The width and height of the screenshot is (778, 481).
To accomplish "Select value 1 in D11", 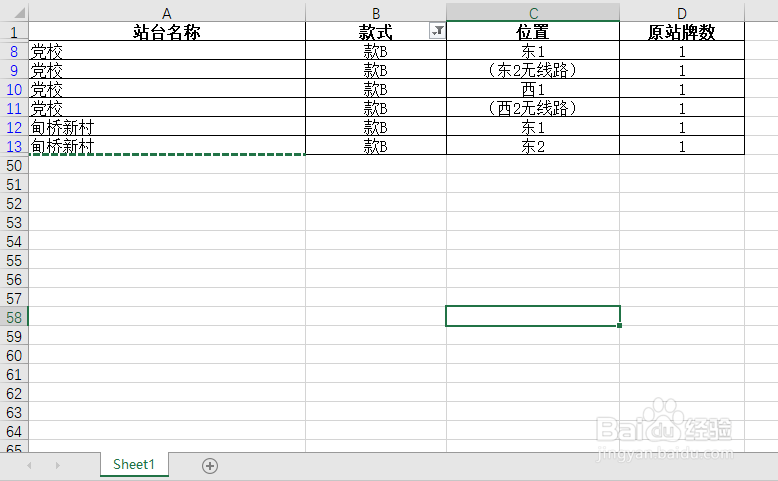I will click(682, 108).
